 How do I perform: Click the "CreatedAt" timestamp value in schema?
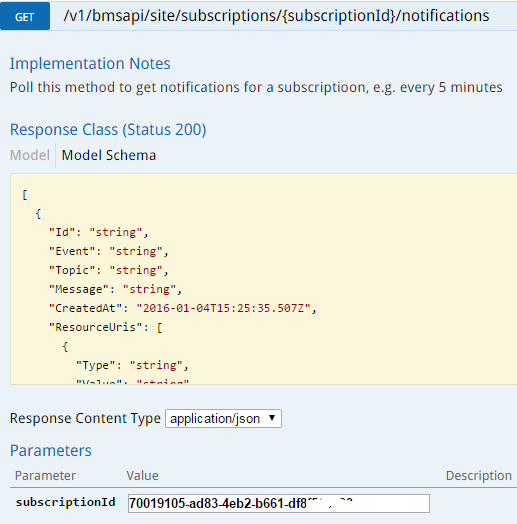click(x=224, y=308)
